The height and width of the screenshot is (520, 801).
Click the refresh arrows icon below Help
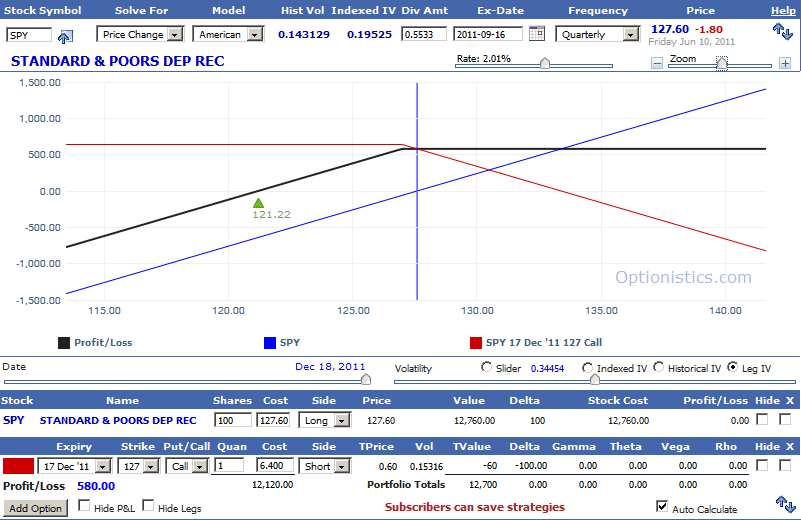click(783, 32)
